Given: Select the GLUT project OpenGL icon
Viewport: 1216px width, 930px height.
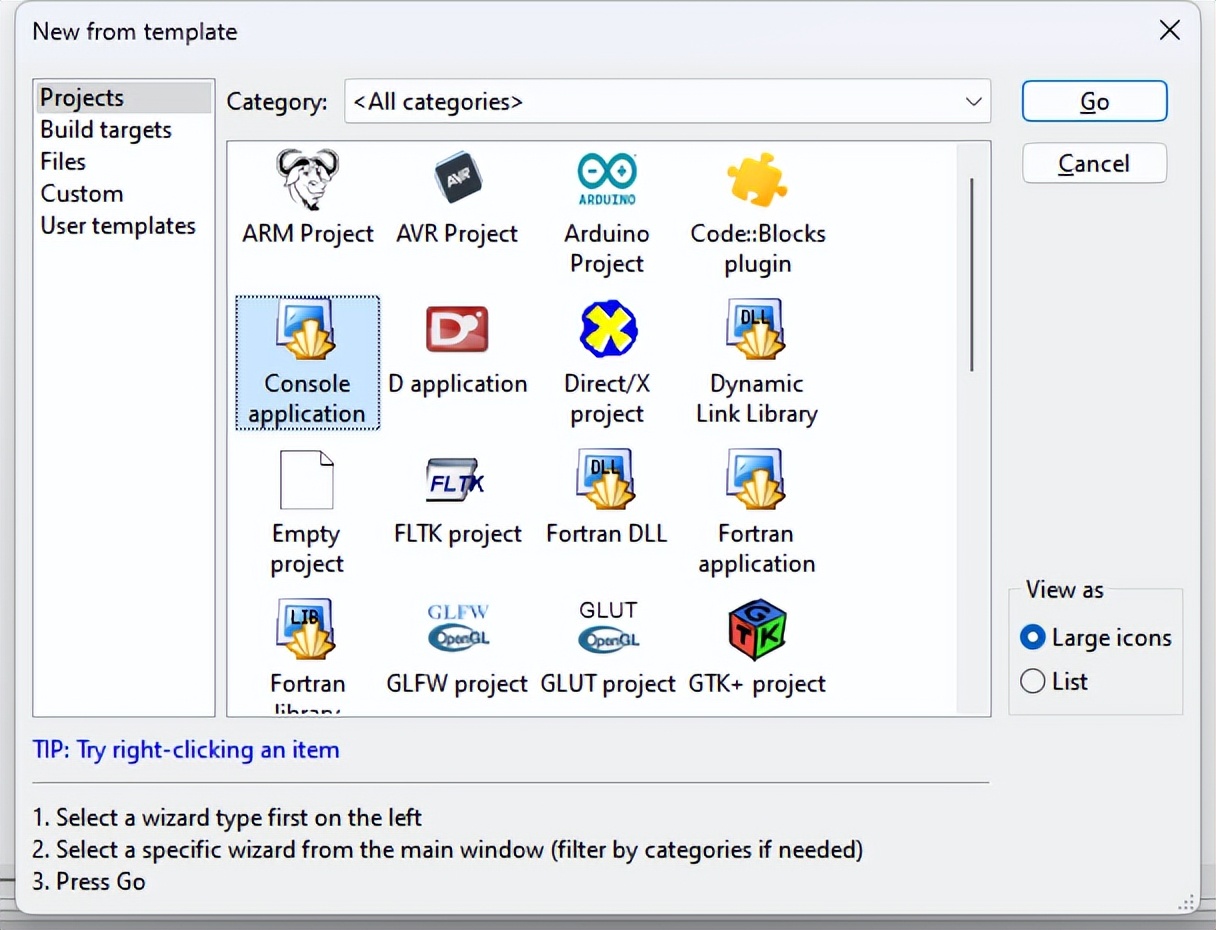Looking at the screenshot, I should (608, 628).
